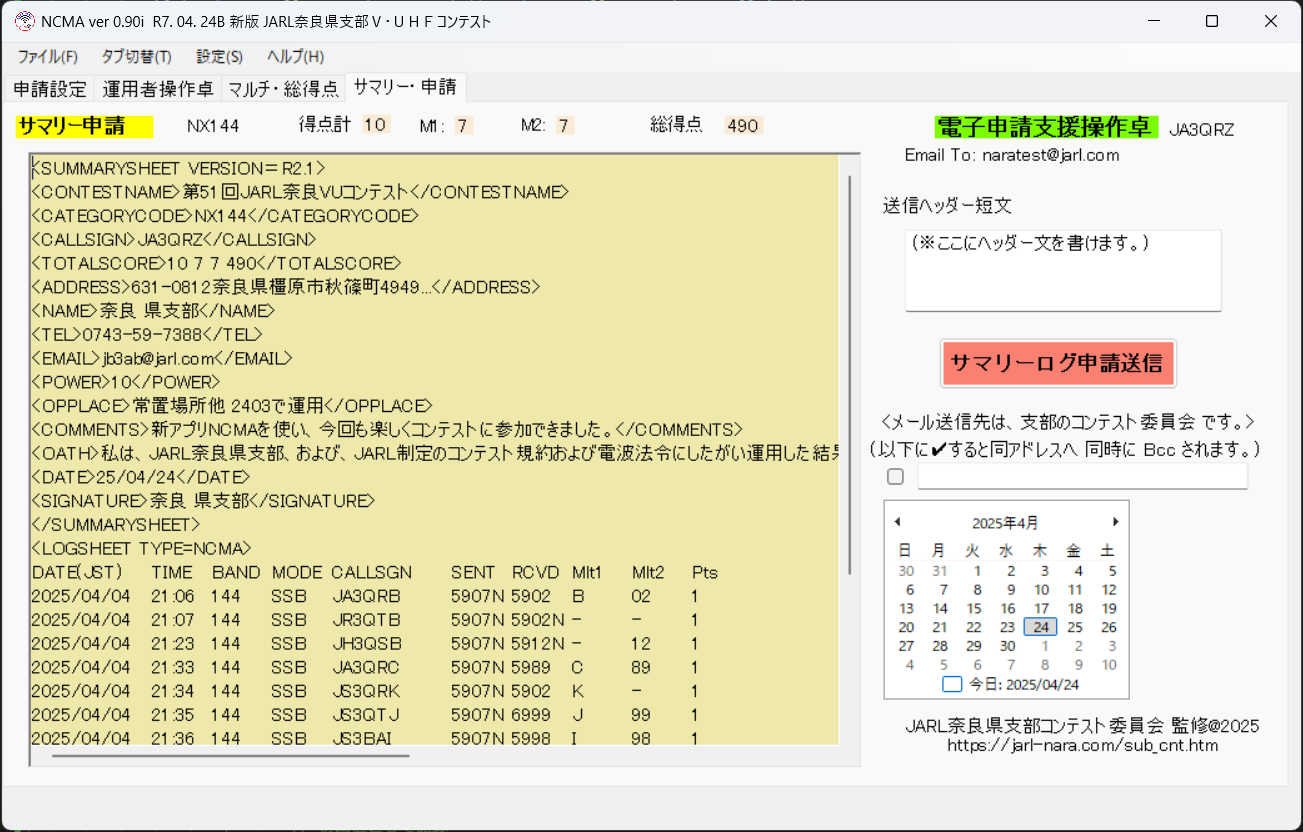1303x832 pixels.
Task: Open the タブ切替(T) menu
Action: (x=135, y=57)
